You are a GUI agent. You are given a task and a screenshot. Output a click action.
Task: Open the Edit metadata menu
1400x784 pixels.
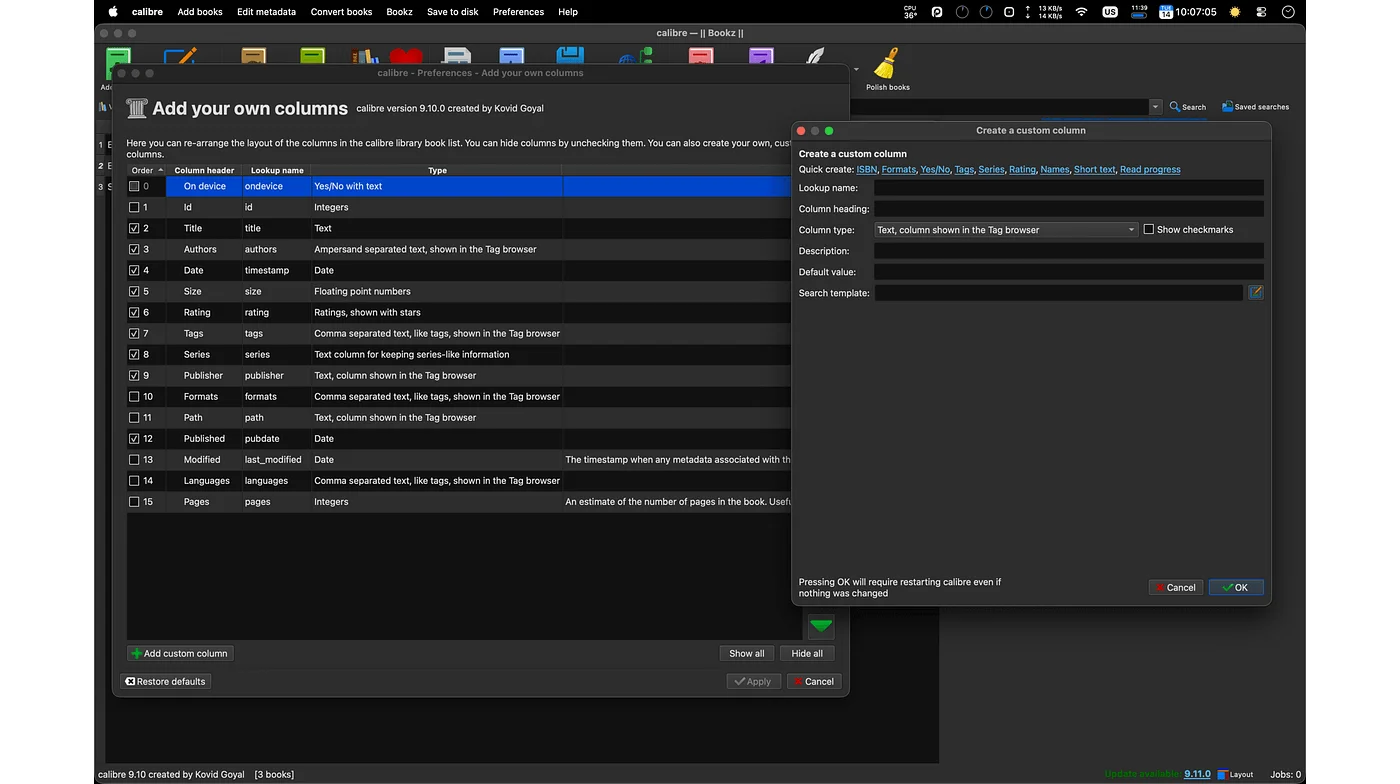coord(266,12)
